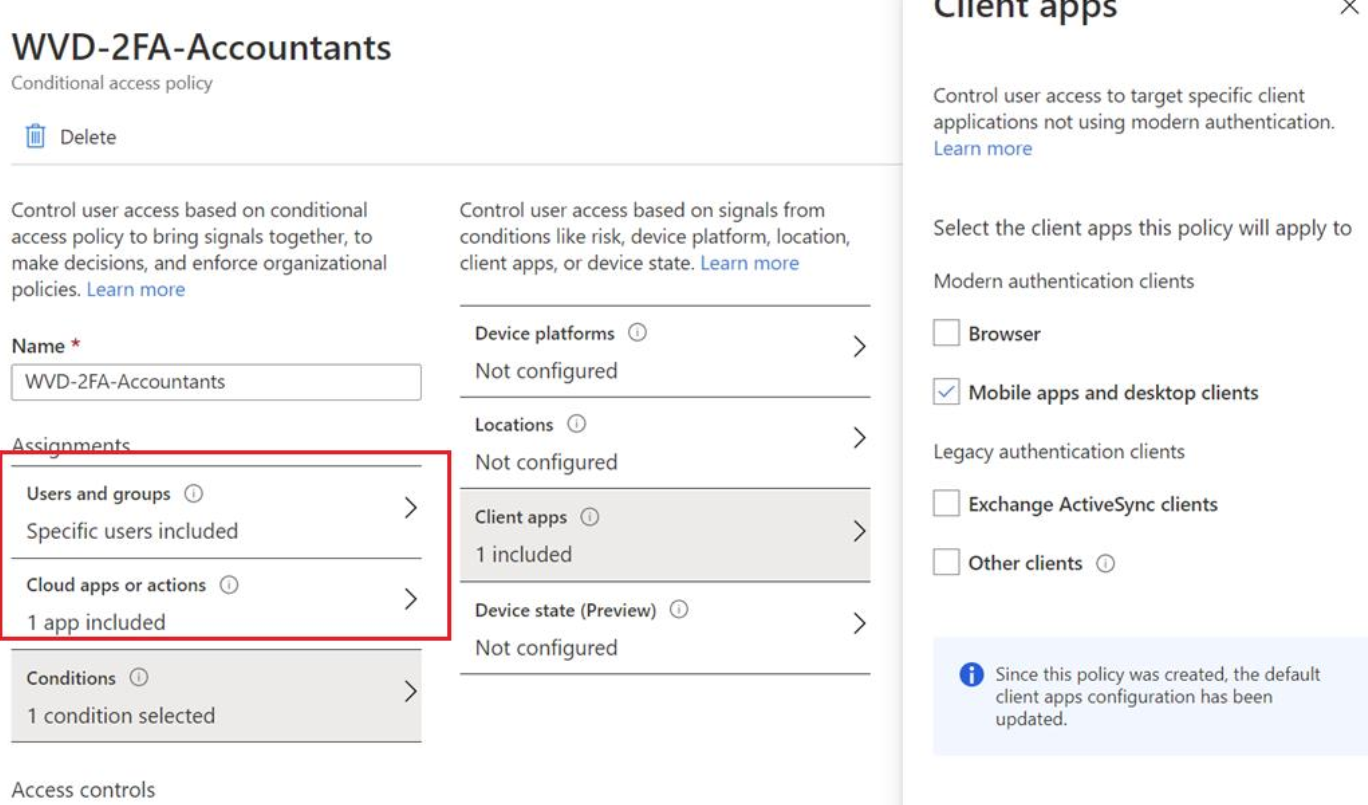Open the Learn more link in Client apps panel
This screenshot has width=1368, height=805.
[x=983, y=148]
